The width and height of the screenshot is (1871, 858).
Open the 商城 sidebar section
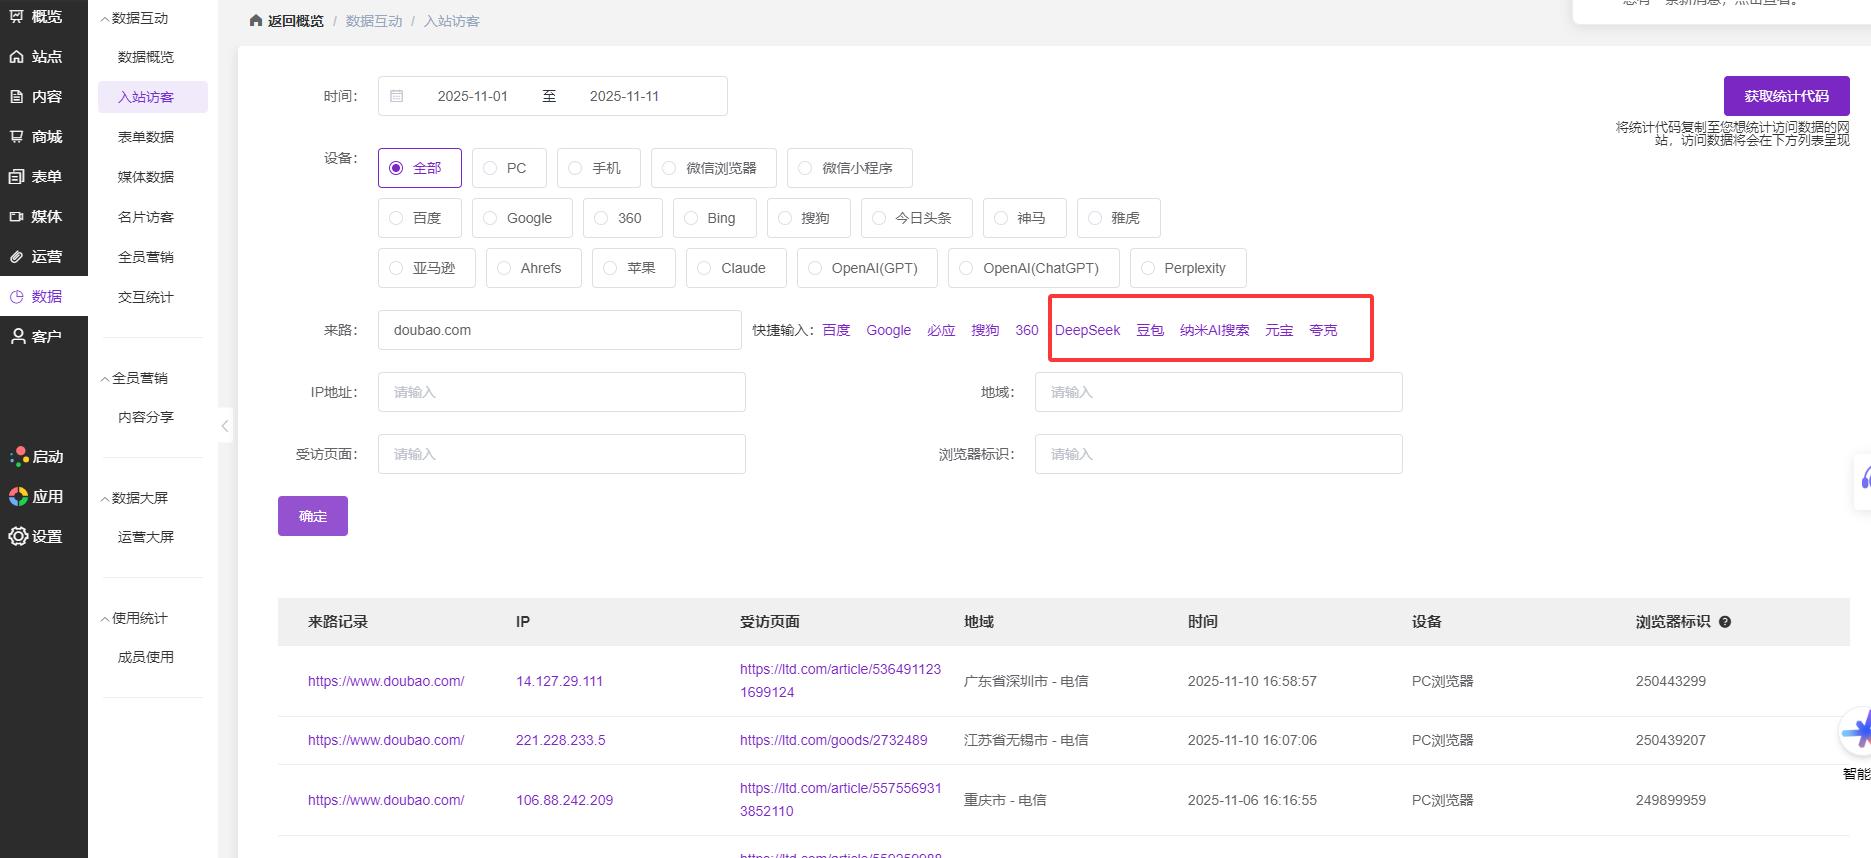point(36,137)
